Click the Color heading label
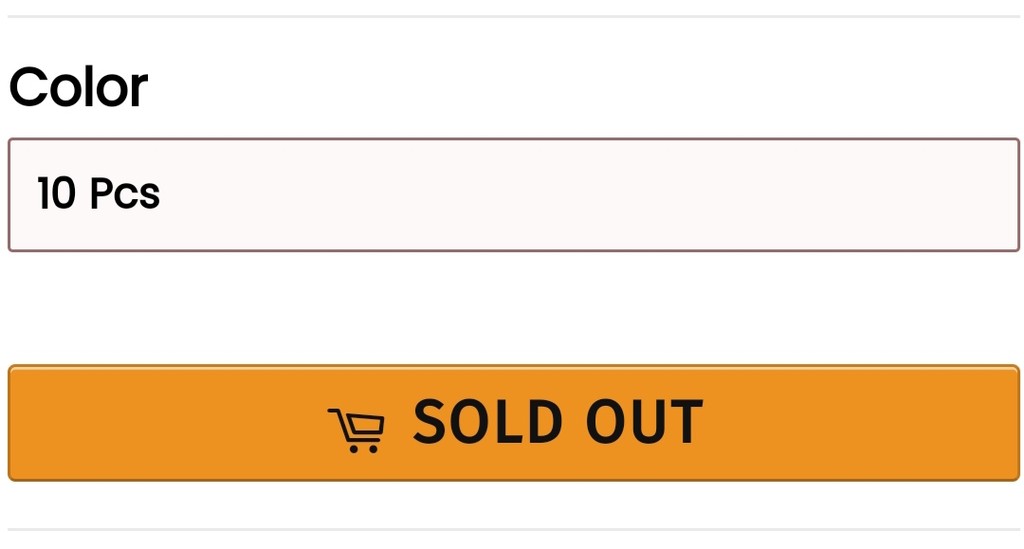 pyautogui.click(x=78, y=87)
